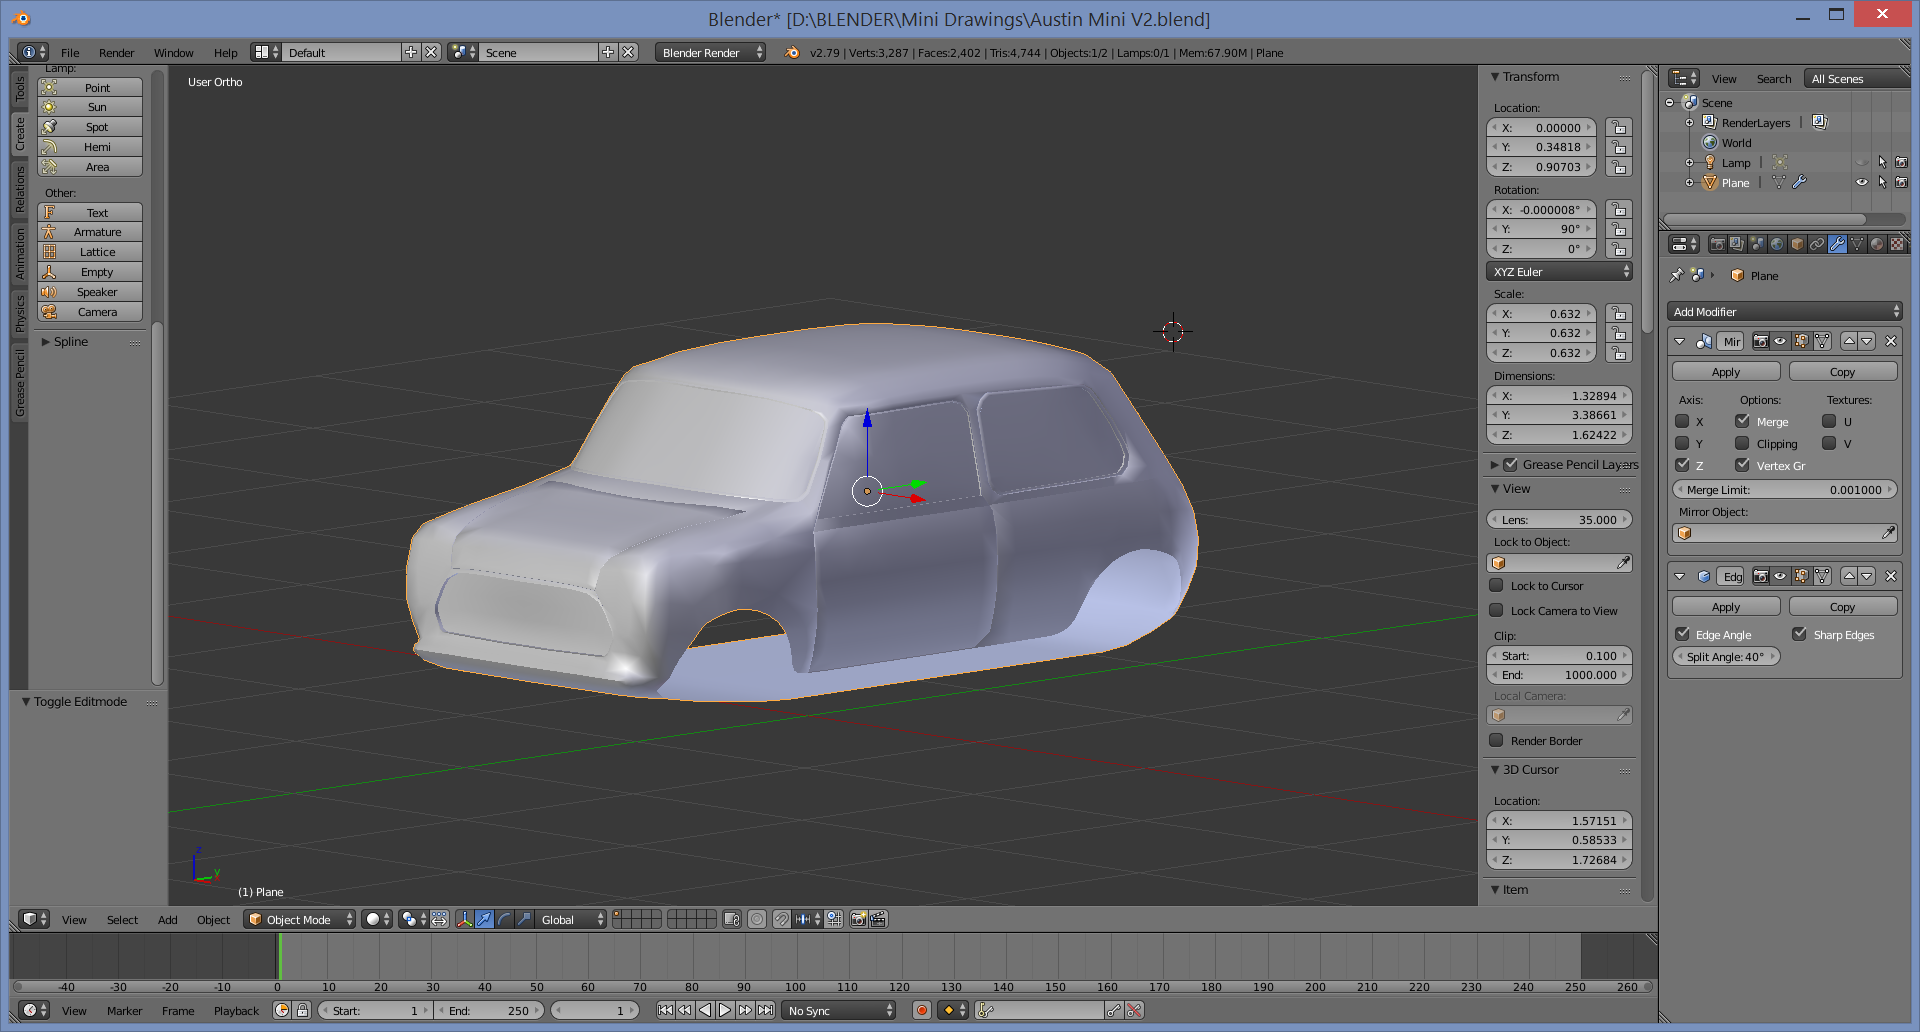Apply the Mirror modifier

[1725, 372]
